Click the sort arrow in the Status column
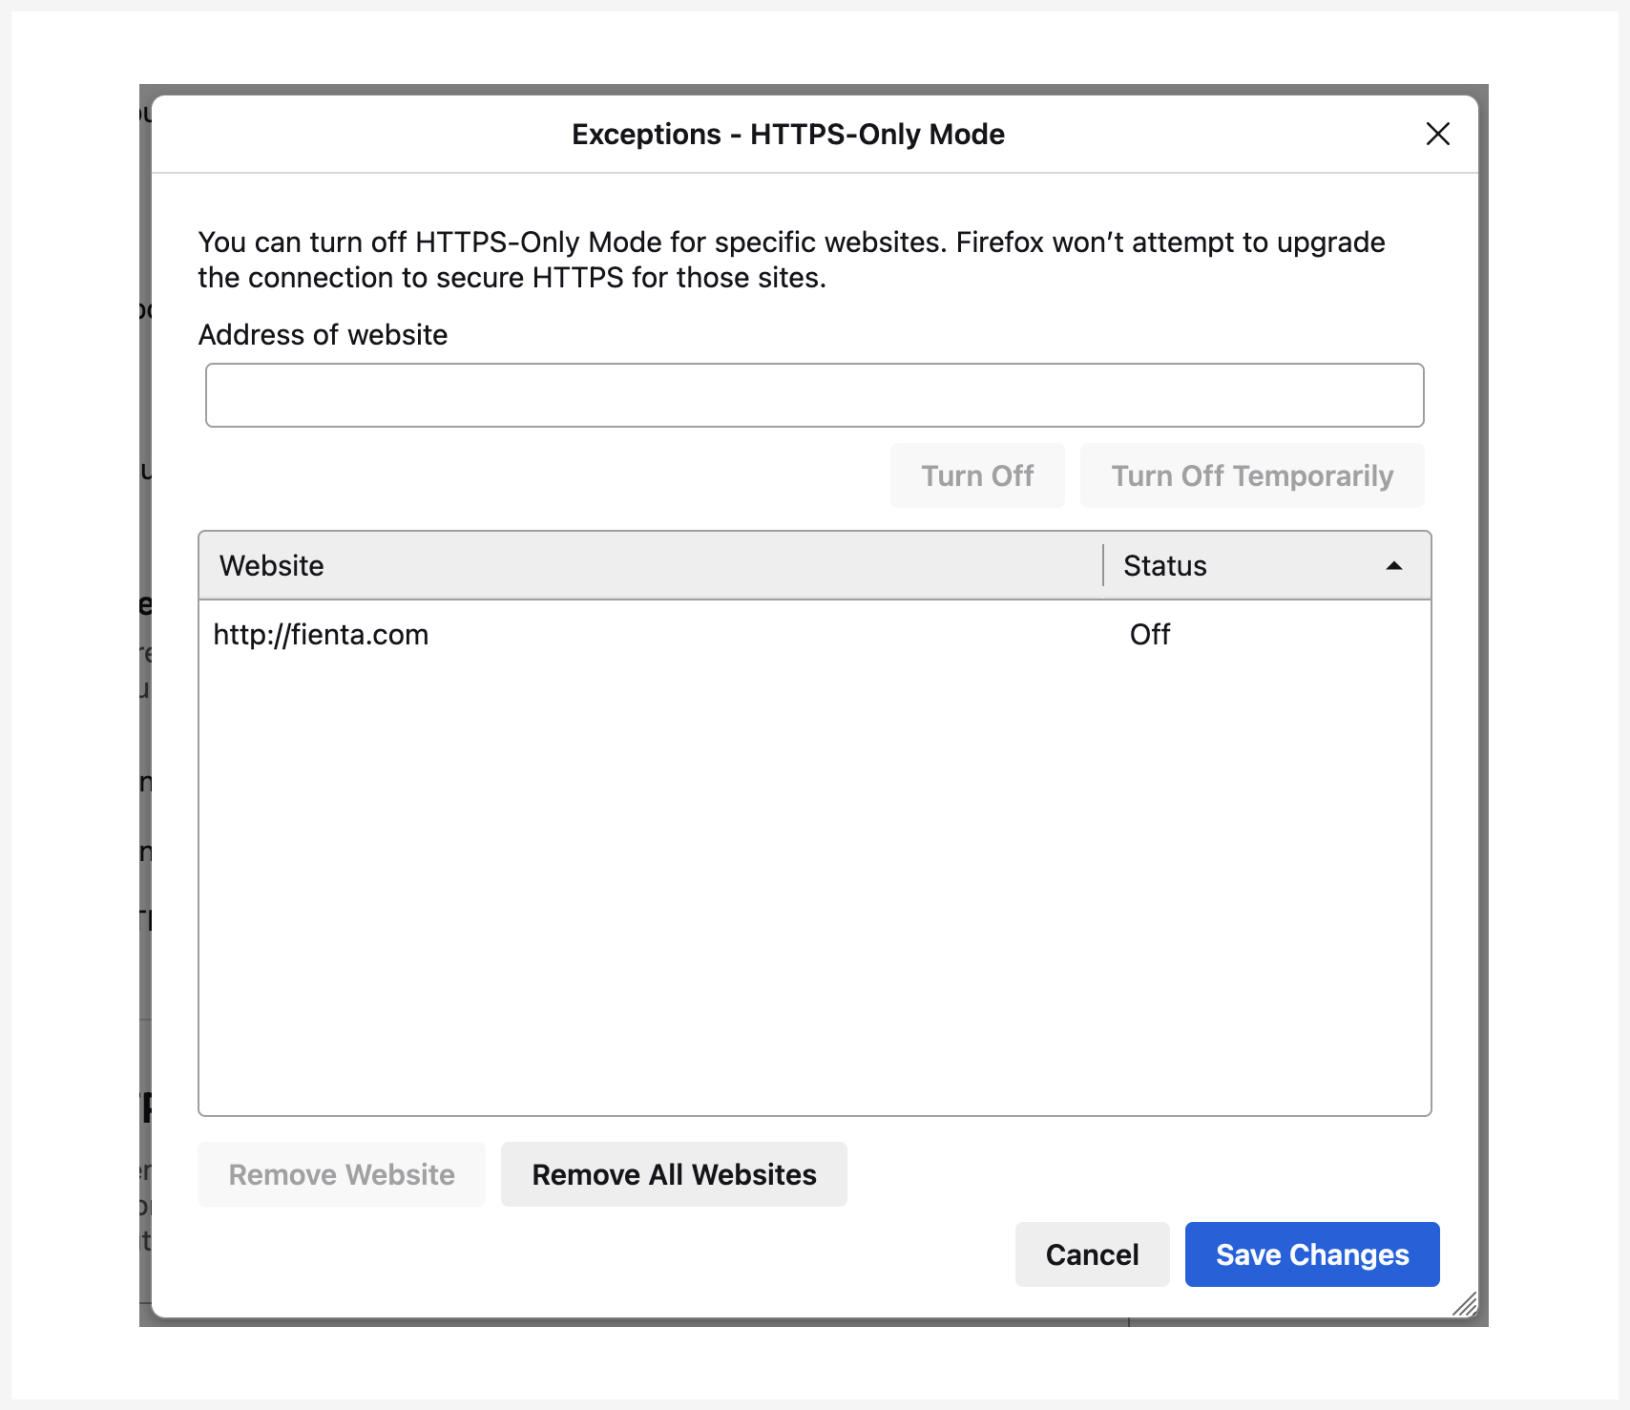Image resolution: width=1630 pixels, height=1410 pixels. pos(1393,566)
